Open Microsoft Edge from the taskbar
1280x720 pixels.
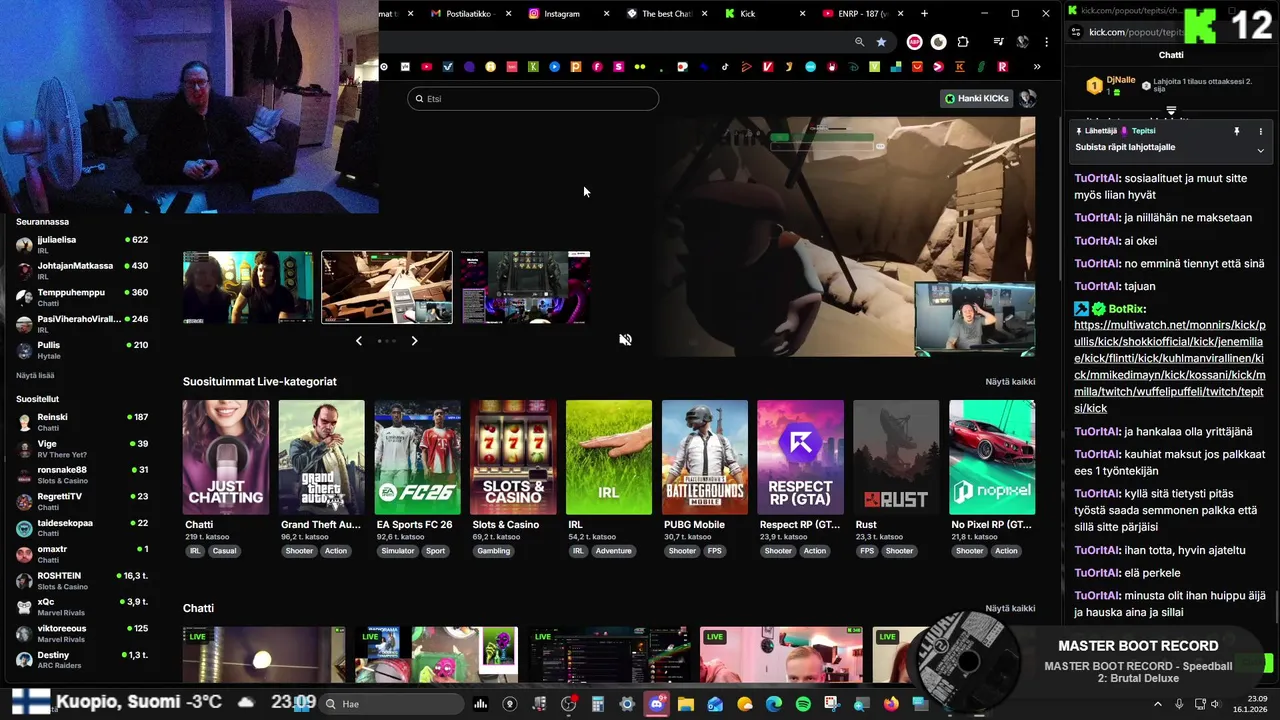[x=774, y=704]
